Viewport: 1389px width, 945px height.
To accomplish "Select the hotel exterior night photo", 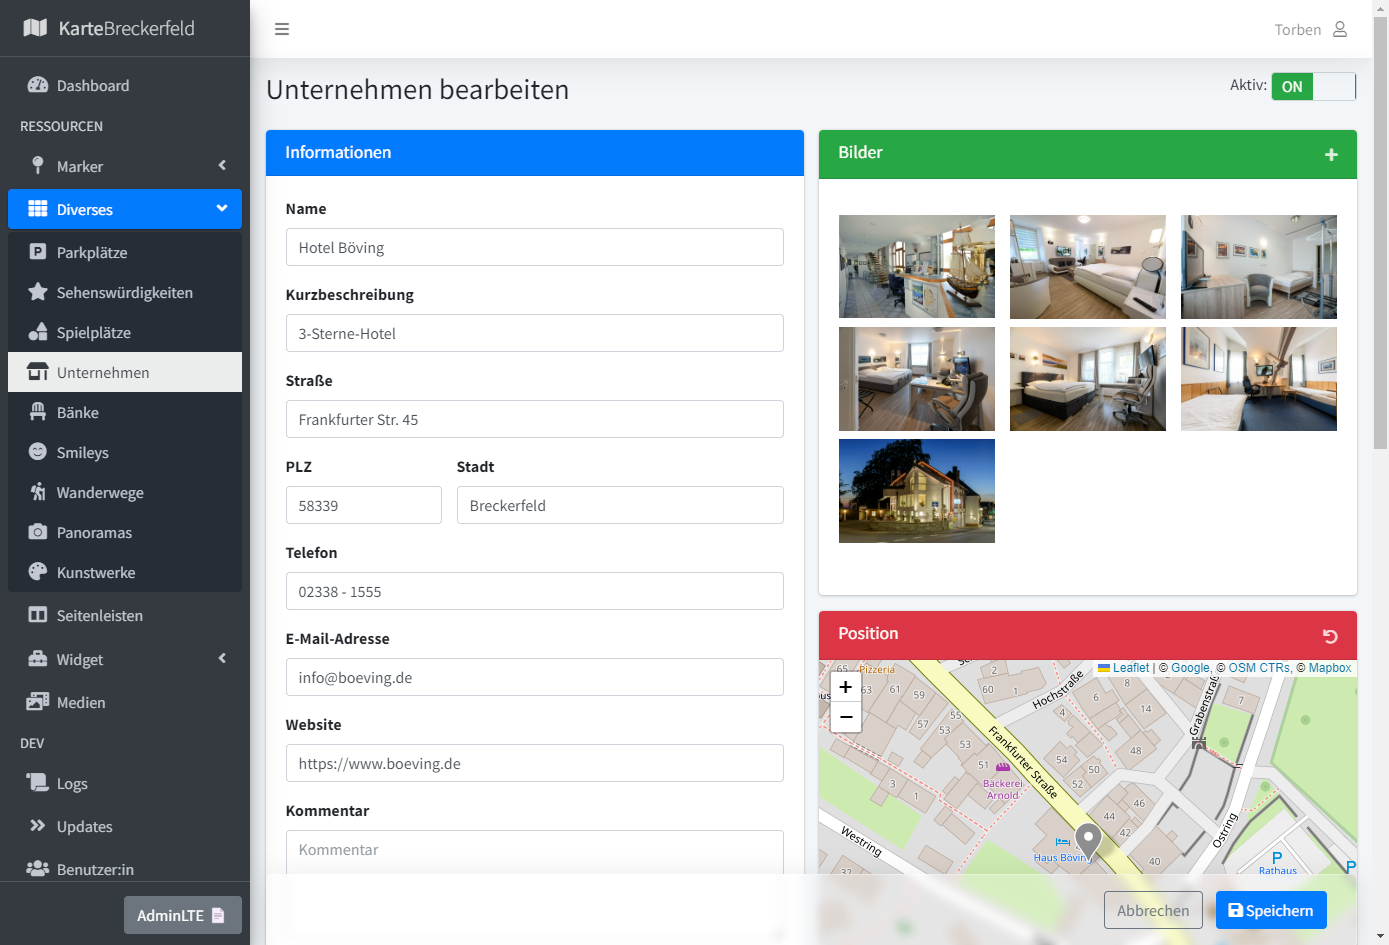I will (x=916, y=491).
